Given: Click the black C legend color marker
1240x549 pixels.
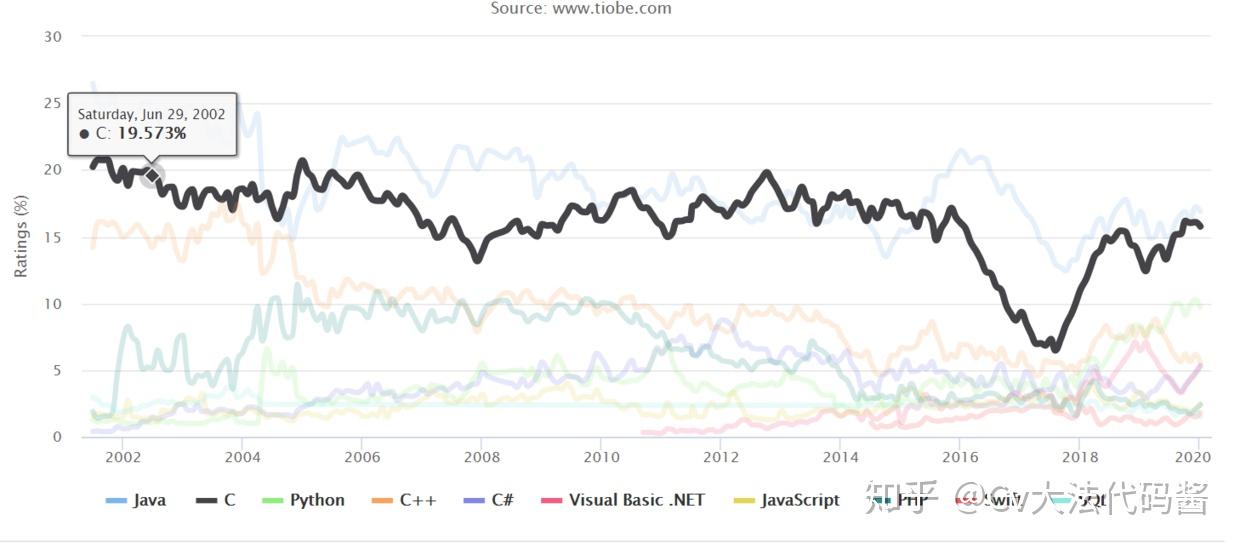Looking at the screenshot, I should (x=207, y=500).
